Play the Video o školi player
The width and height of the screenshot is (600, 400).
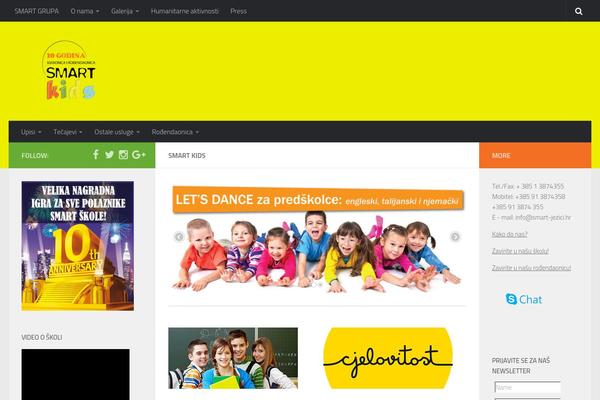tap(75, 374)
